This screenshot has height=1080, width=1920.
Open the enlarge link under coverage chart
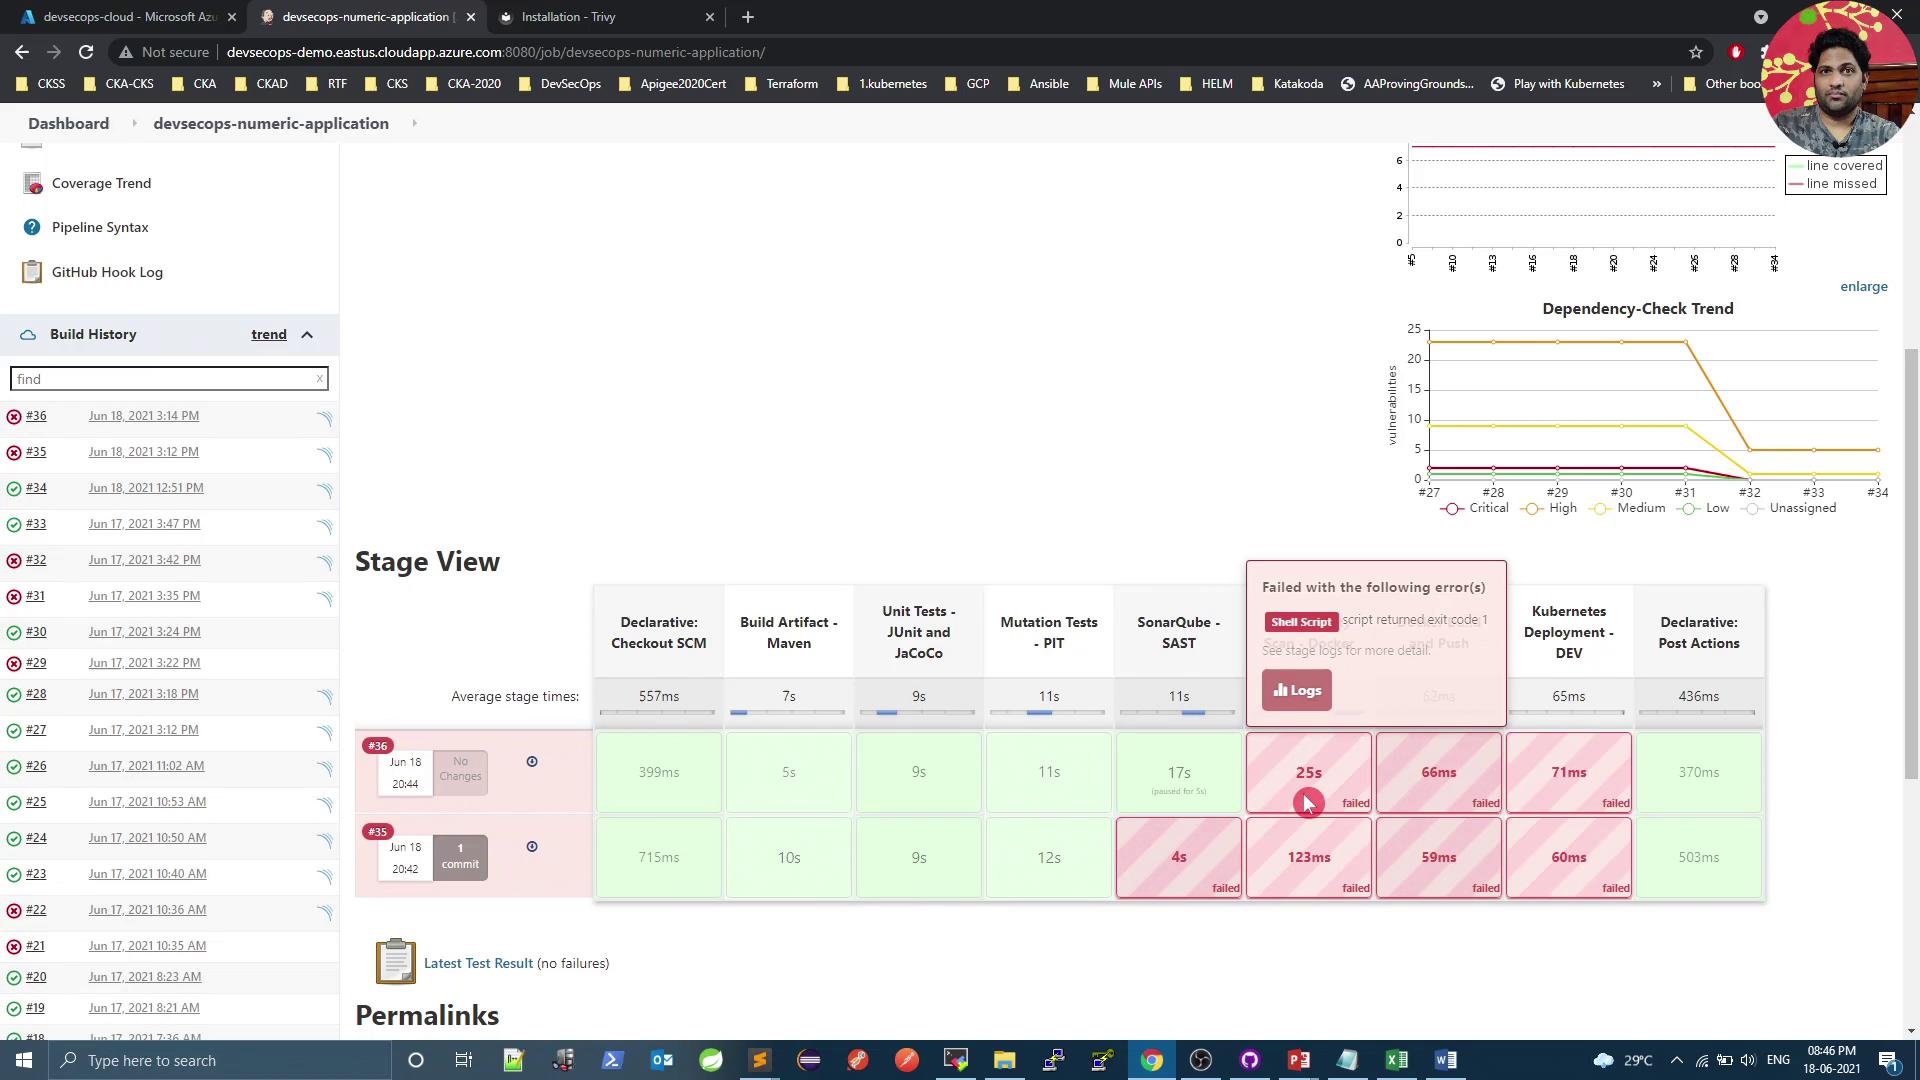click(x=1863, y=287)
